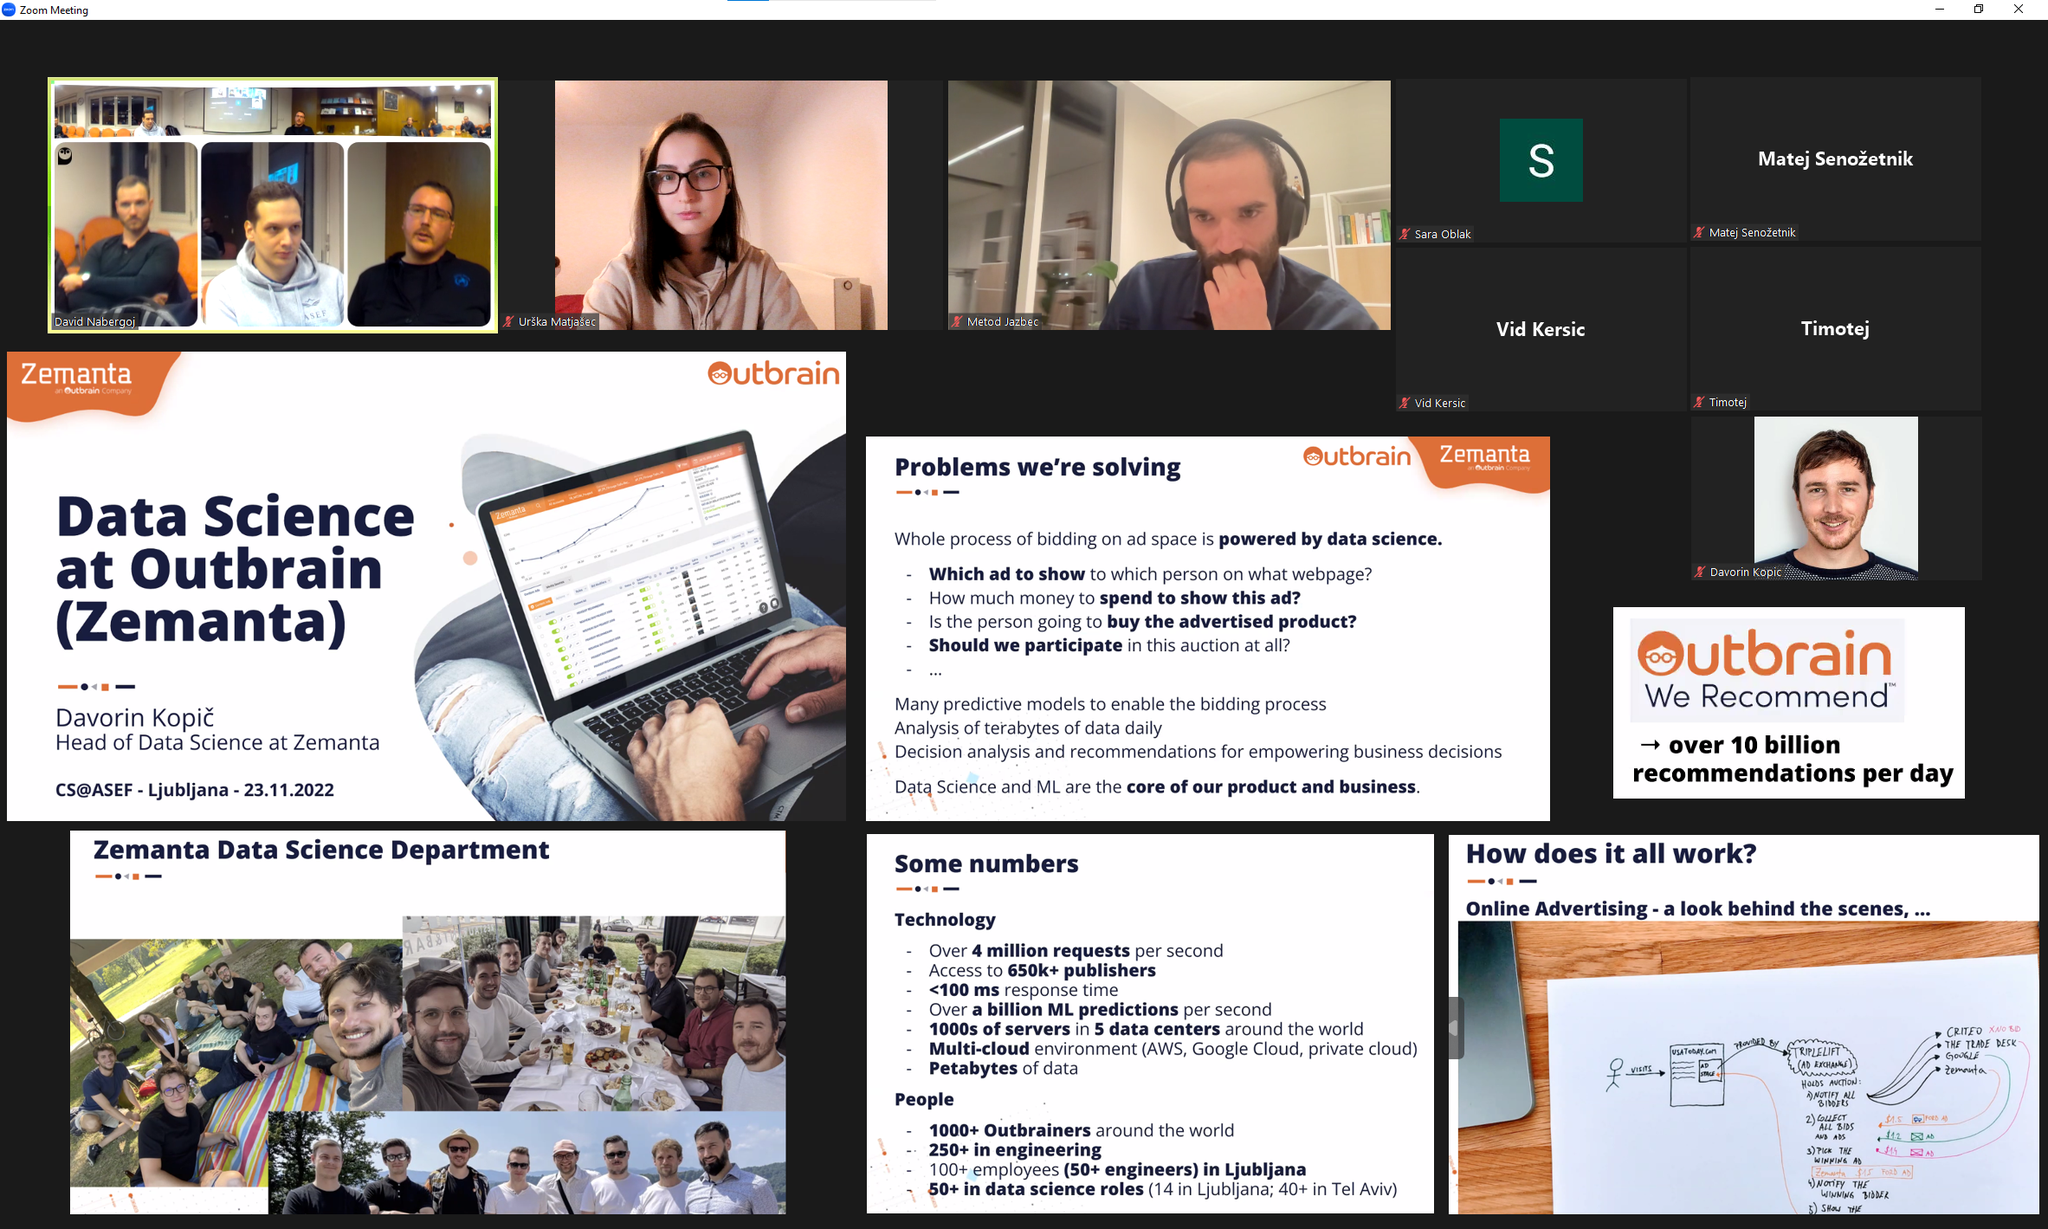Minimize the Zoom Meeting window
This screenshot has height=1229, width=2048.
tap(1940, 9)
